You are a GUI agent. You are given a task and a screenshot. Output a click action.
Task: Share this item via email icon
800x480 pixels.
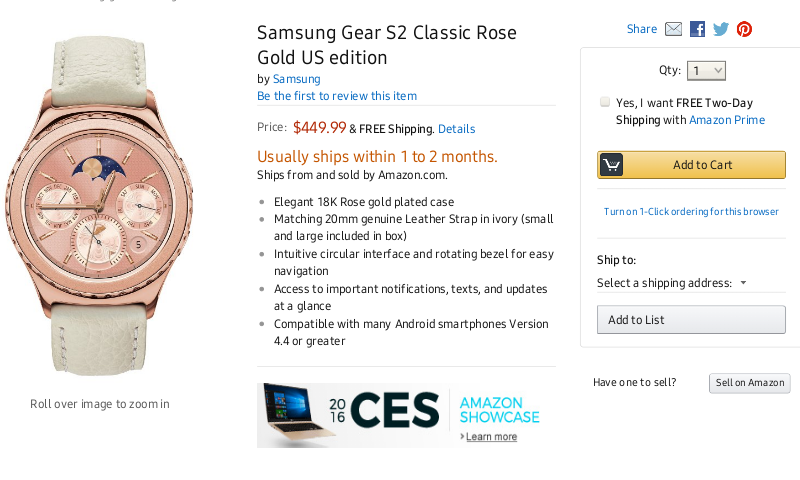point(673,29)
